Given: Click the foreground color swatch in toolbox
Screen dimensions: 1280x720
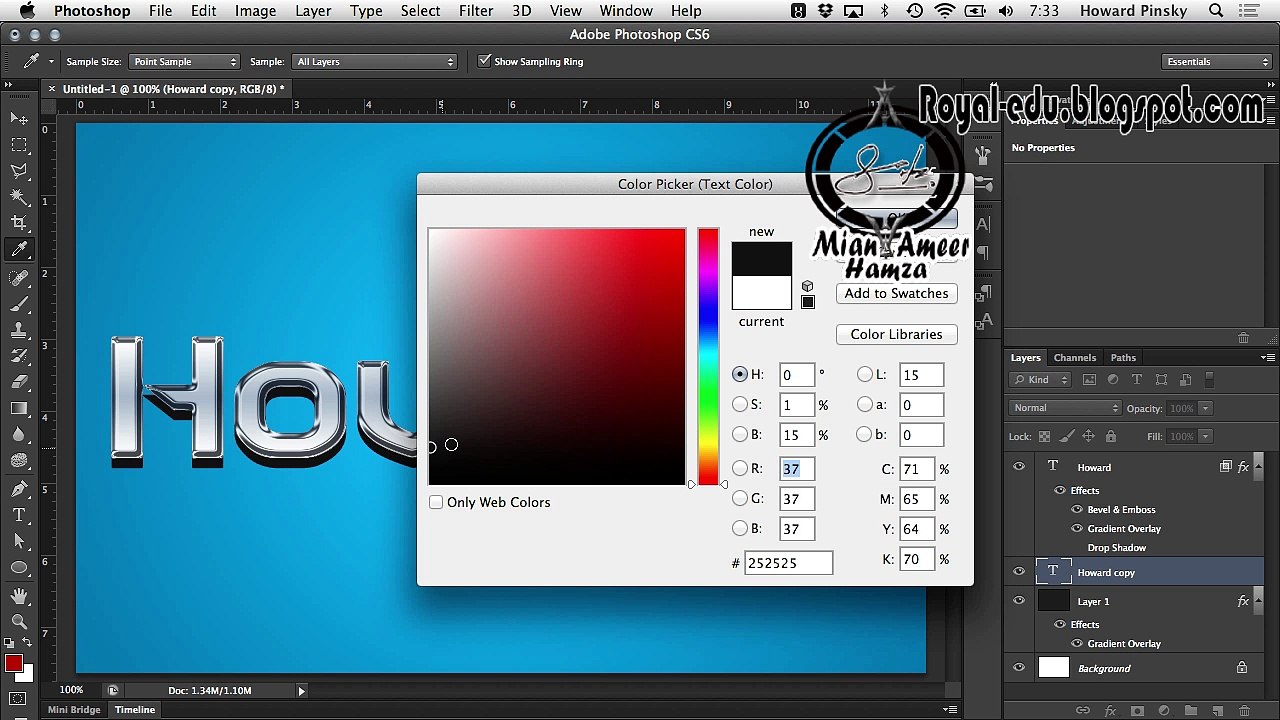Looking at the screenshot, I should pos(13,664).
